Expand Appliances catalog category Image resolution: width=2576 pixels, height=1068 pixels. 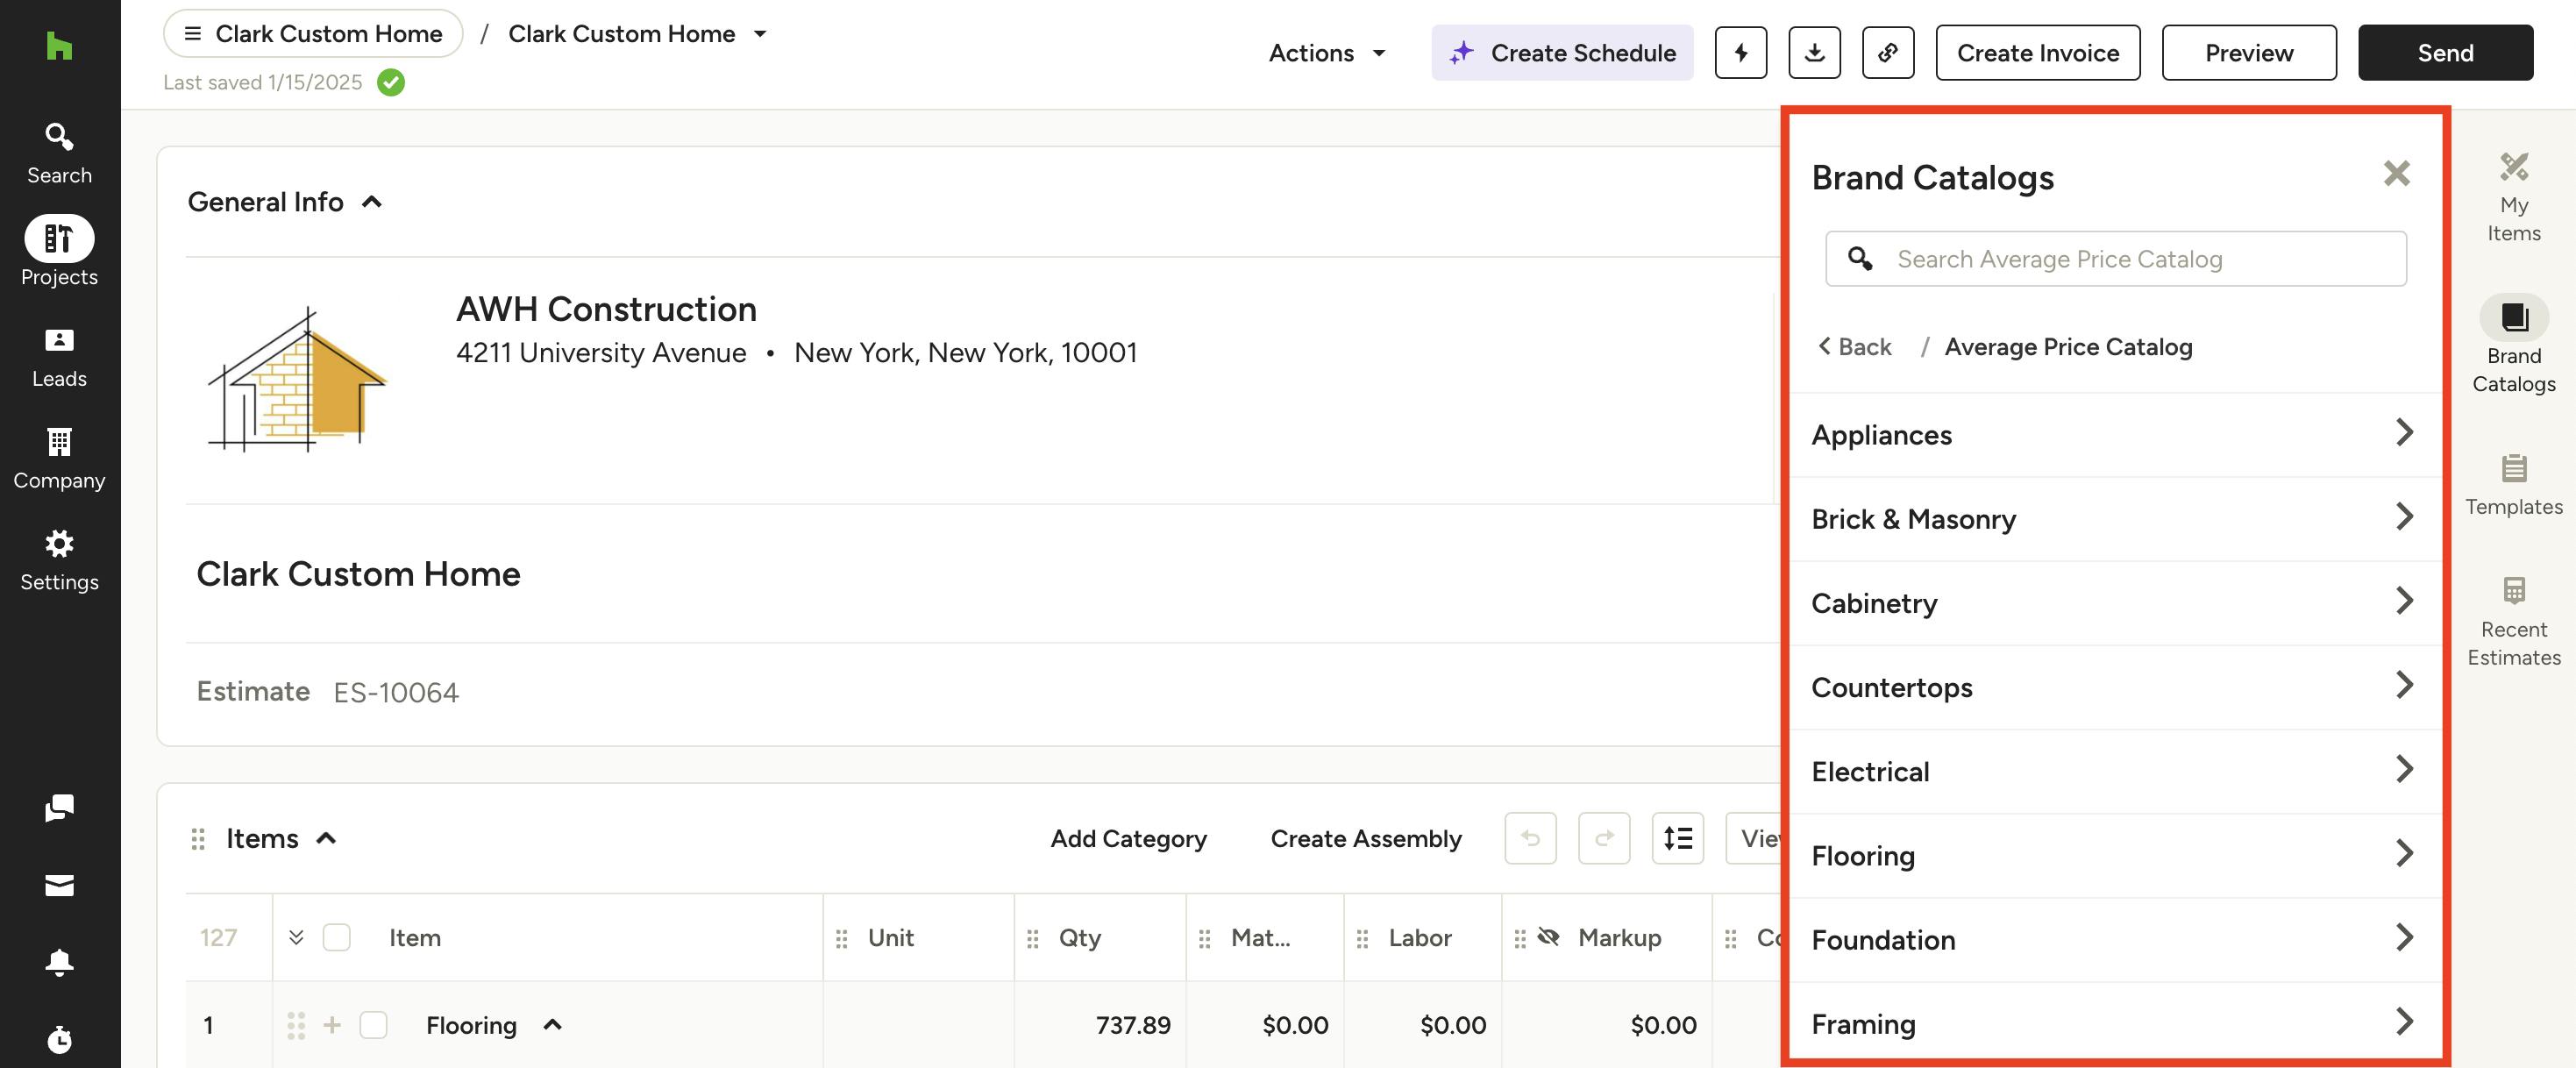click(2114, 435)
